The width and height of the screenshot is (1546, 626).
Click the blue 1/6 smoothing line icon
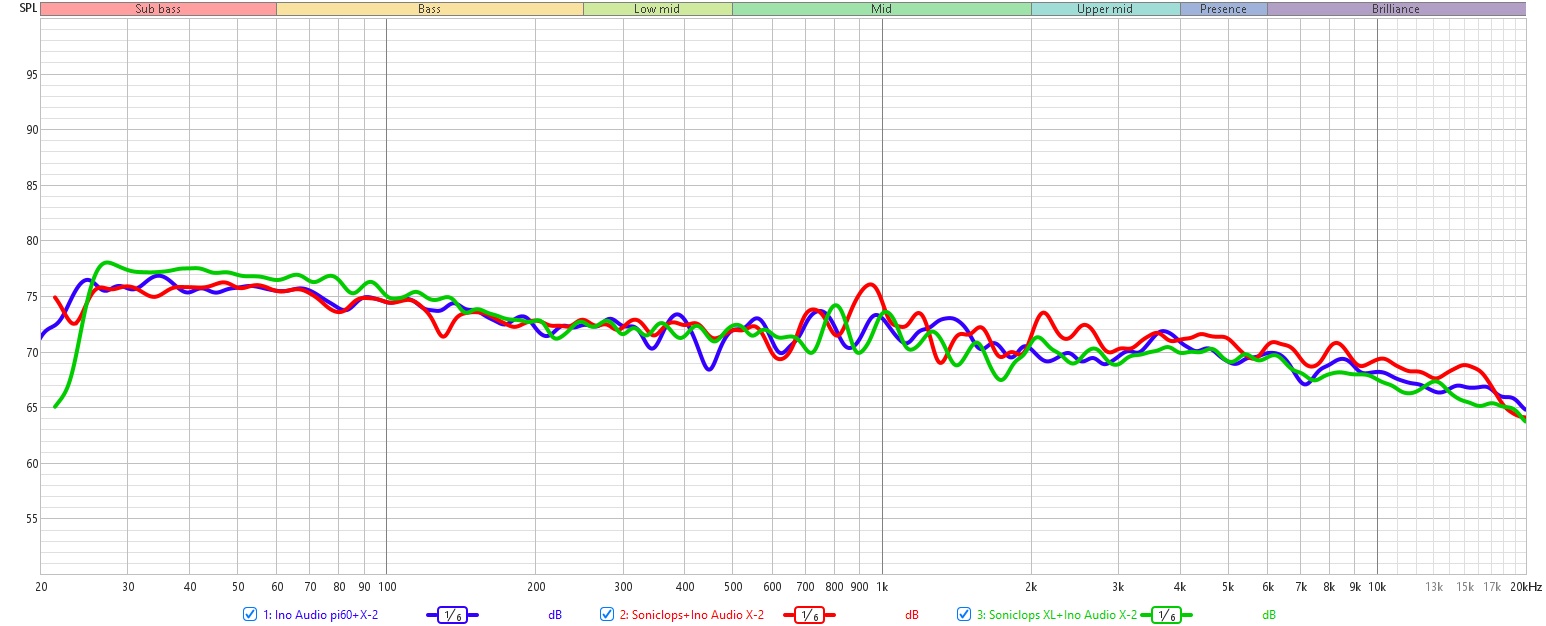click(x=452, y=615)
